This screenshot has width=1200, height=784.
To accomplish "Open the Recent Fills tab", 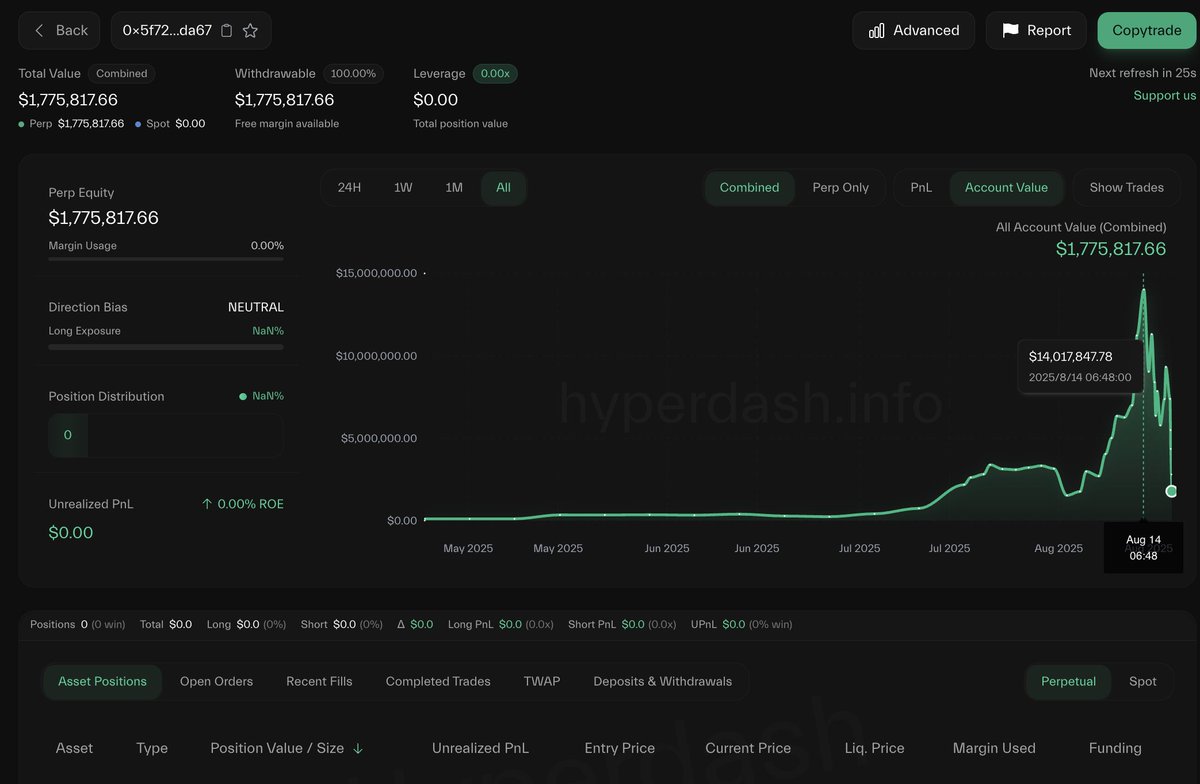I will (319, 681).
